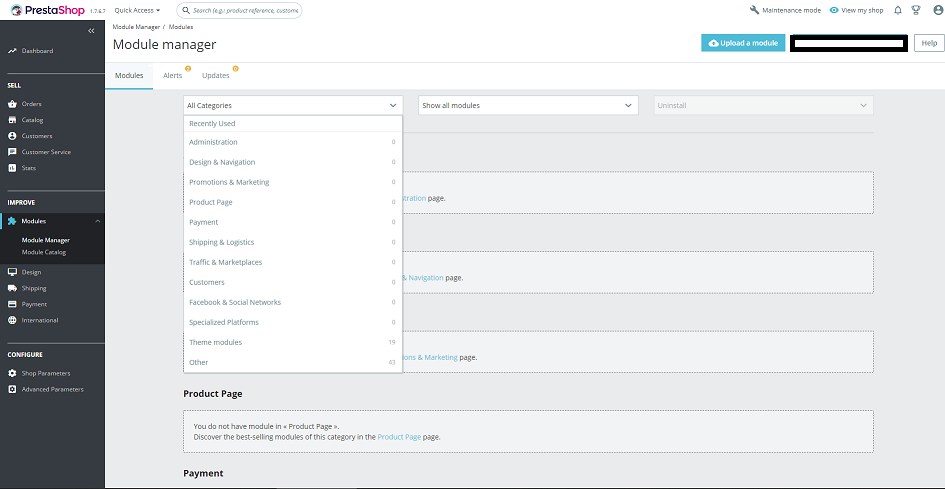Screen dimensions: 945x489
Task: Open the Quick Access dropdown
Action: pyautogui.click(x=137, y=10)
